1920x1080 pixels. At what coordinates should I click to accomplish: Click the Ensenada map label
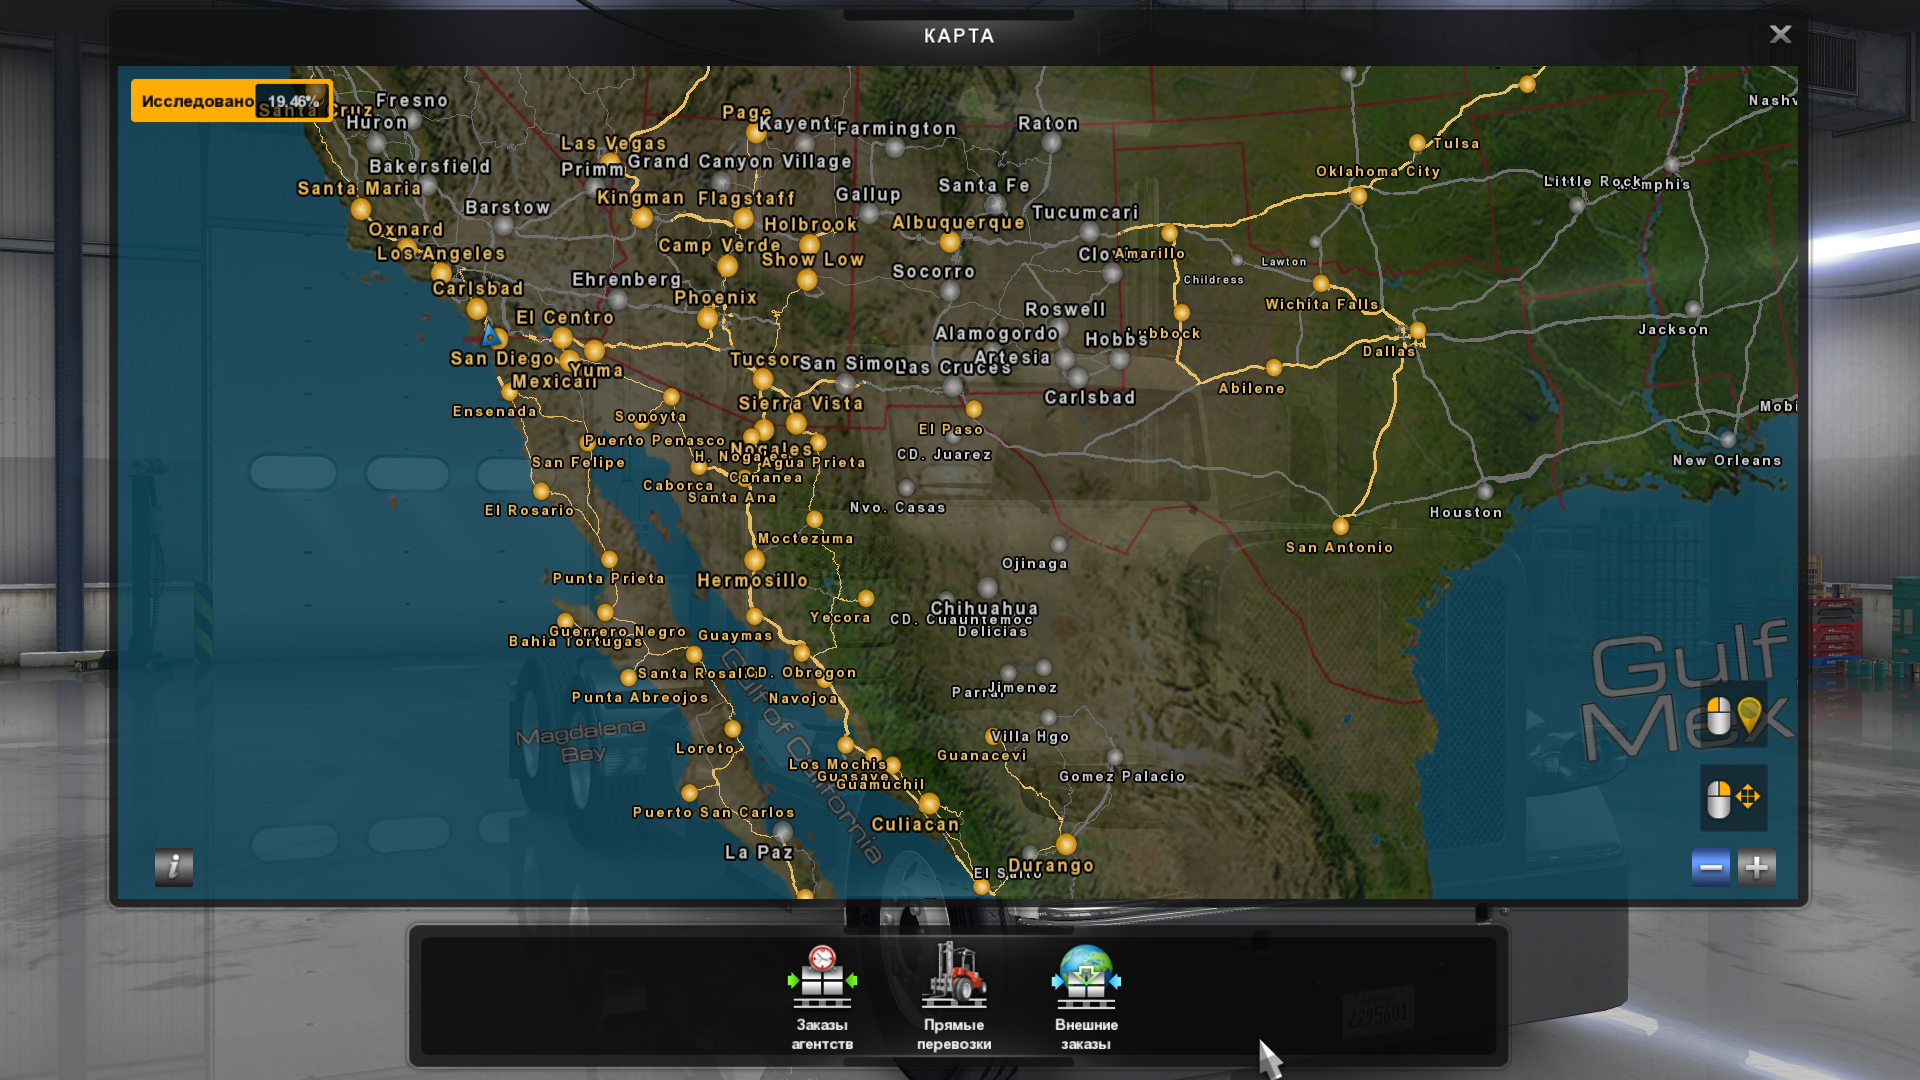click(x=495, y=411)
